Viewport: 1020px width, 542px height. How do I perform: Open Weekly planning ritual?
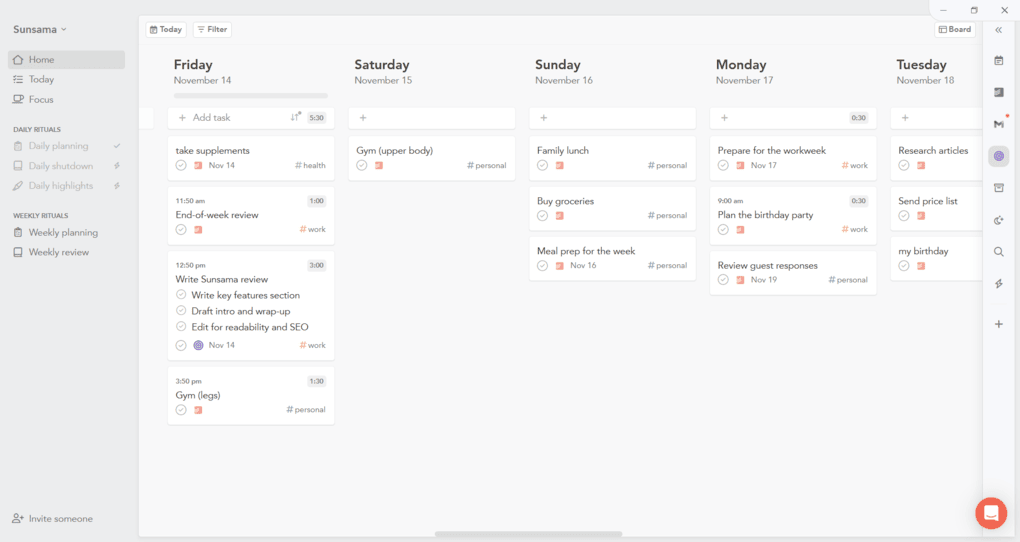click(x=63, y=233)
